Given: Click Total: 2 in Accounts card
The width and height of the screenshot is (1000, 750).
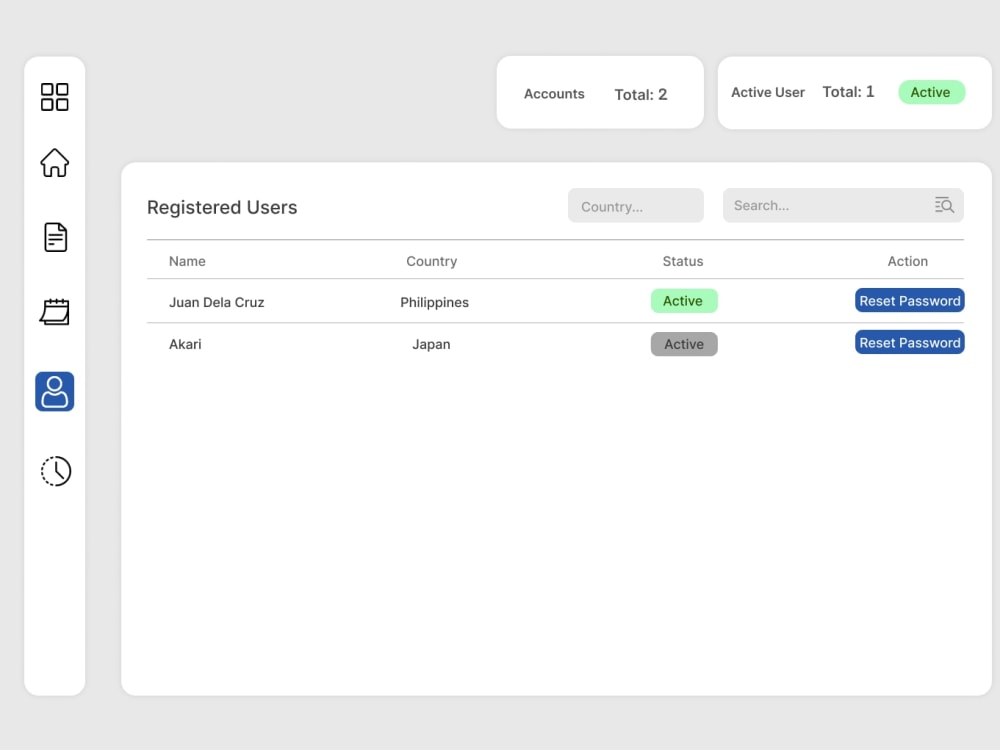Looking at the screenshot, I should point(640,94).
